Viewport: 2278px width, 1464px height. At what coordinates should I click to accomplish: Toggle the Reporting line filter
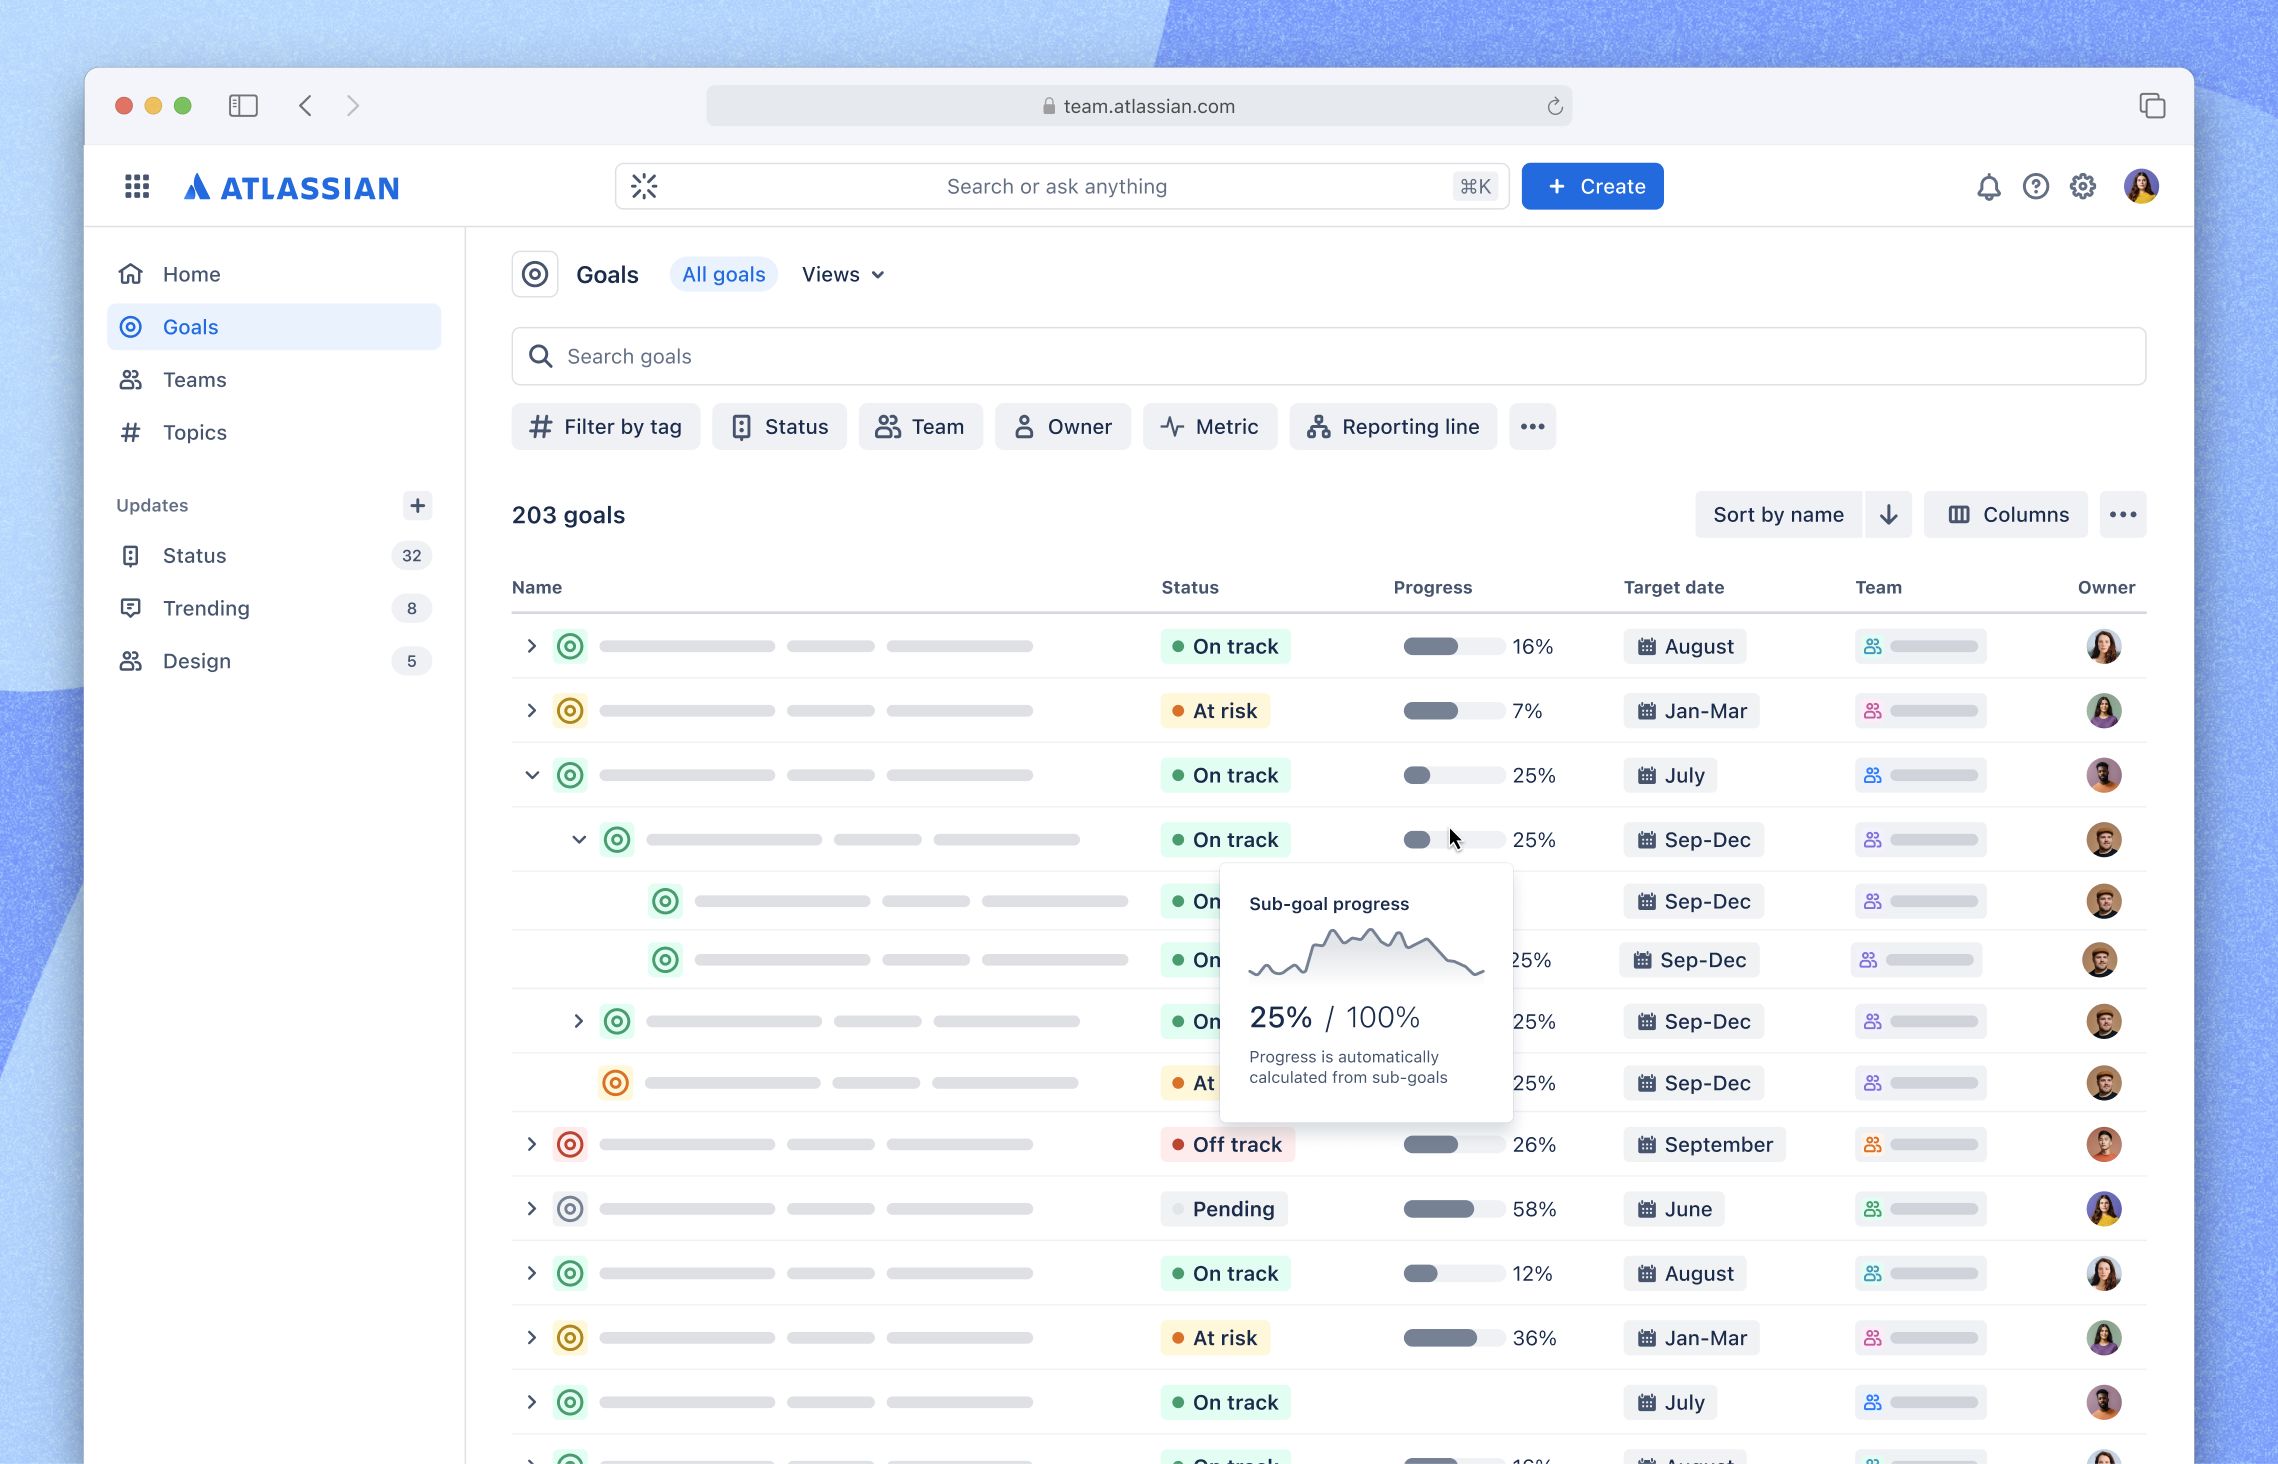[1393, 426]
